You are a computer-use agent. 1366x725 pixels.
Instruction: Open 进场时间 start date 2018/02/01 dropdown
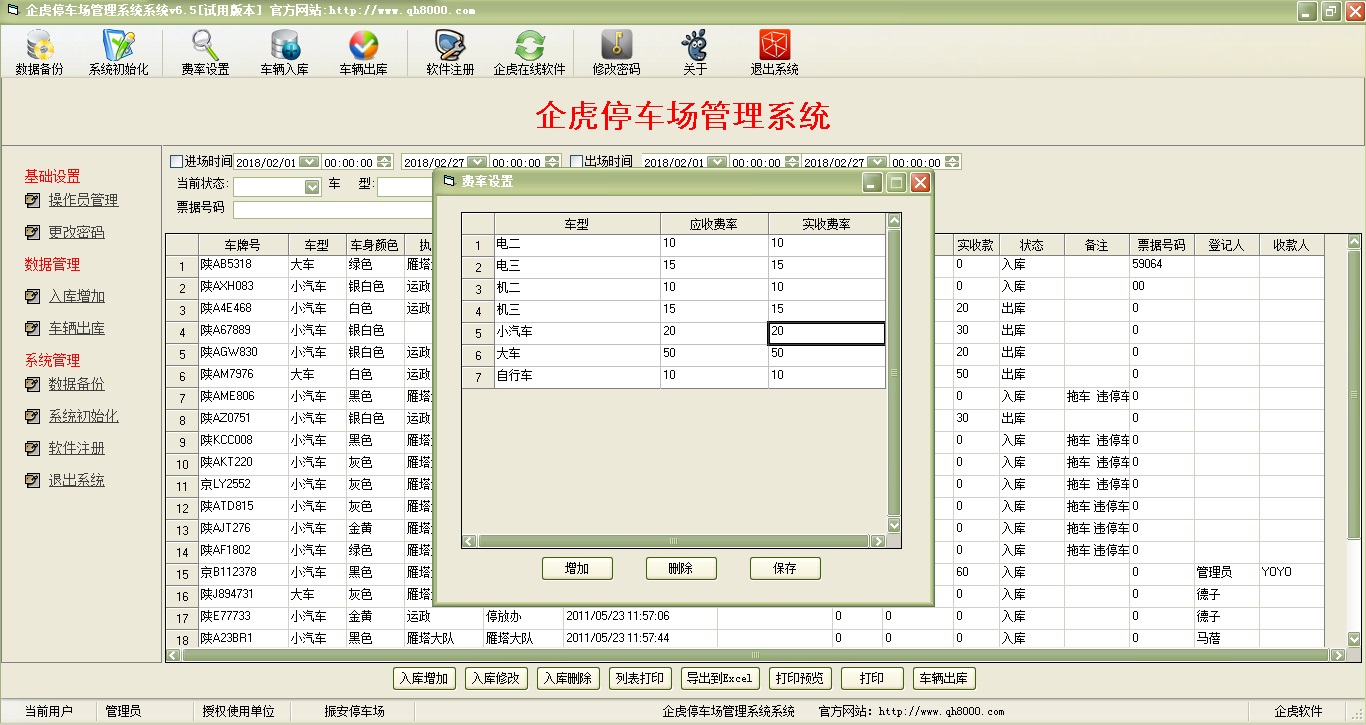[x=309, y=162]
